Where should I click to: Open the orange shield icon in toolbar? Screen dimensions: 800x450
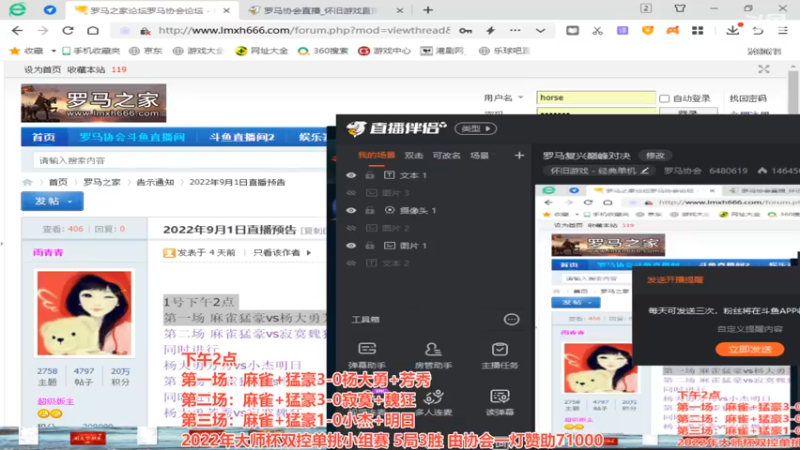click(647, 31)
